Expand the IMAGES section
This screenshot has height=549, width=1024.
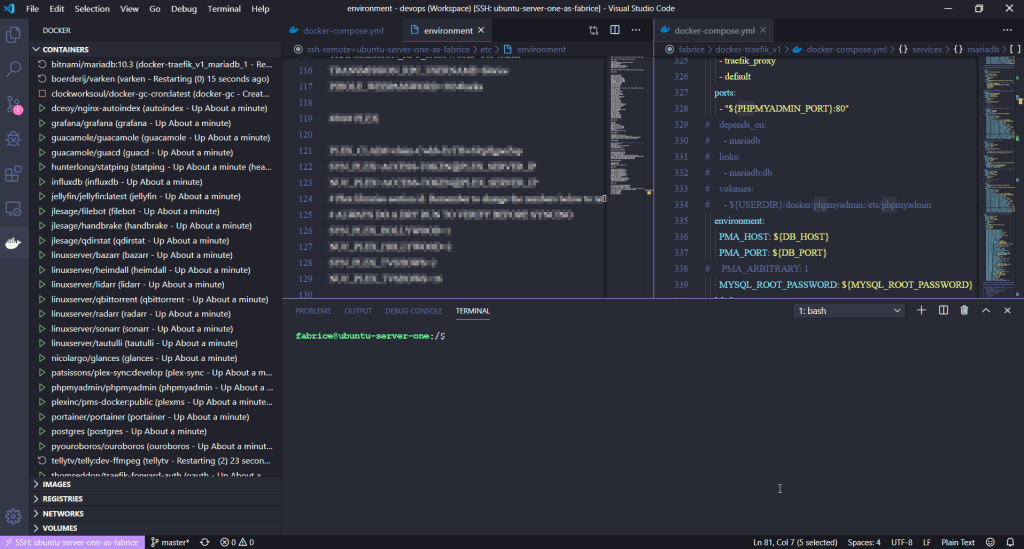tap(56, 484)
